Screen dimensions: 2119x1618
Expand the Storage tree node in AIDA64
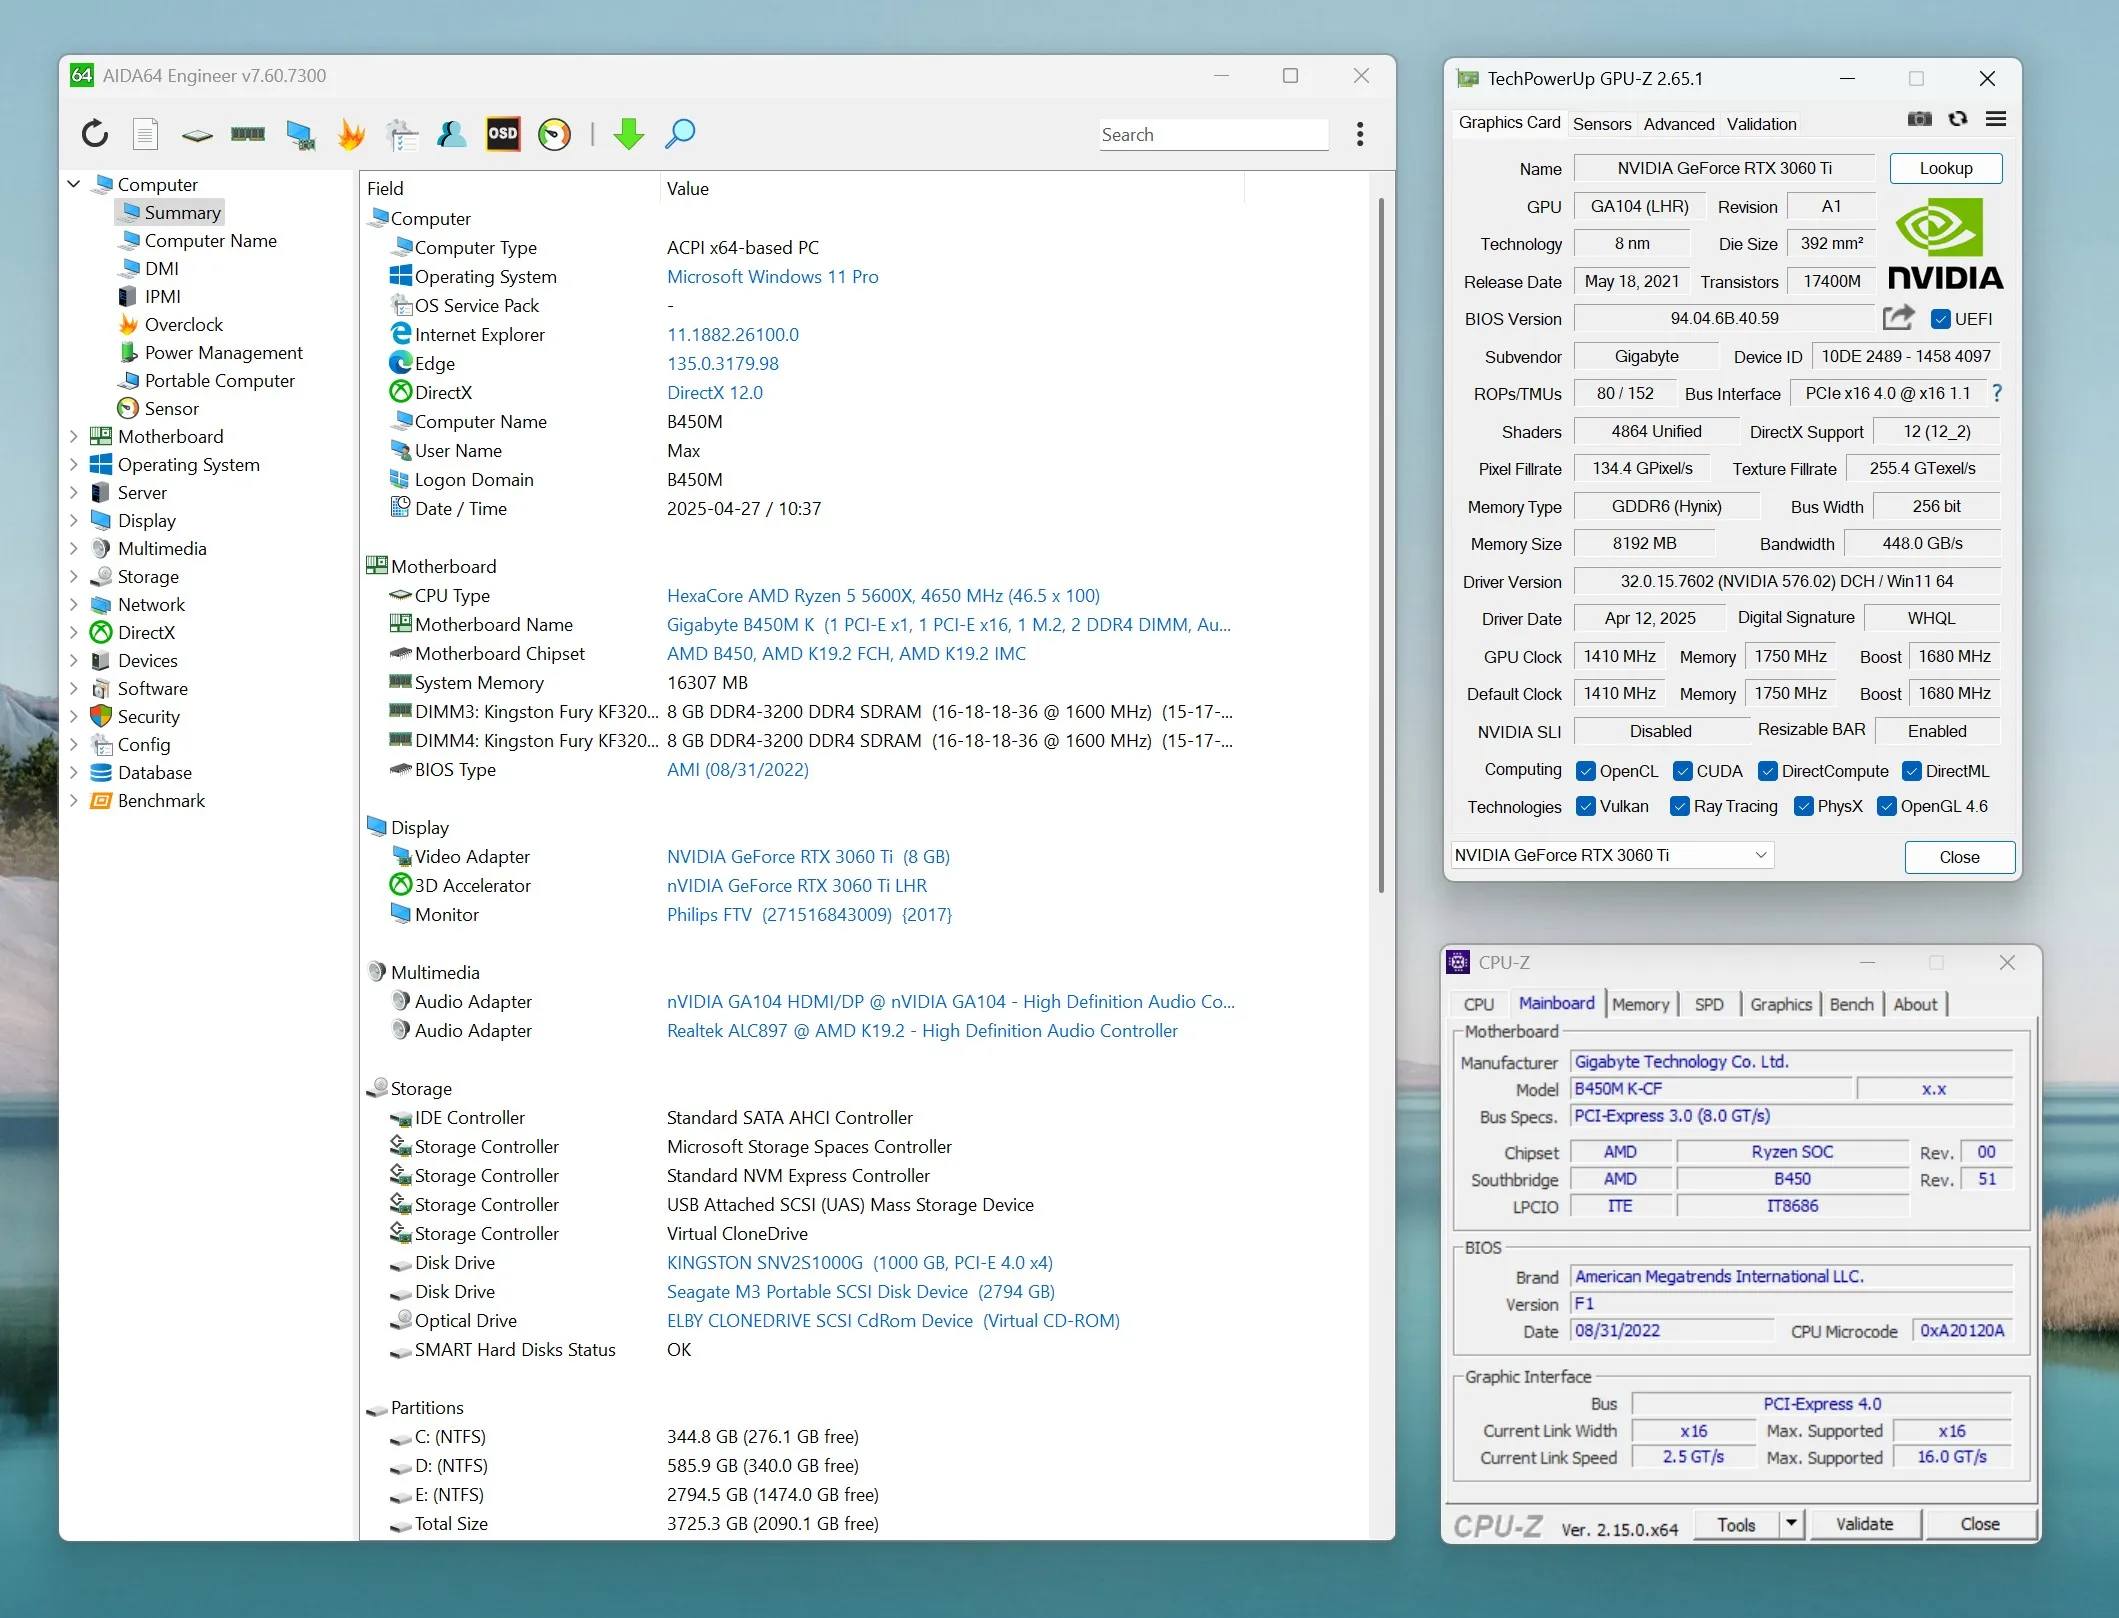coord(74,576)
